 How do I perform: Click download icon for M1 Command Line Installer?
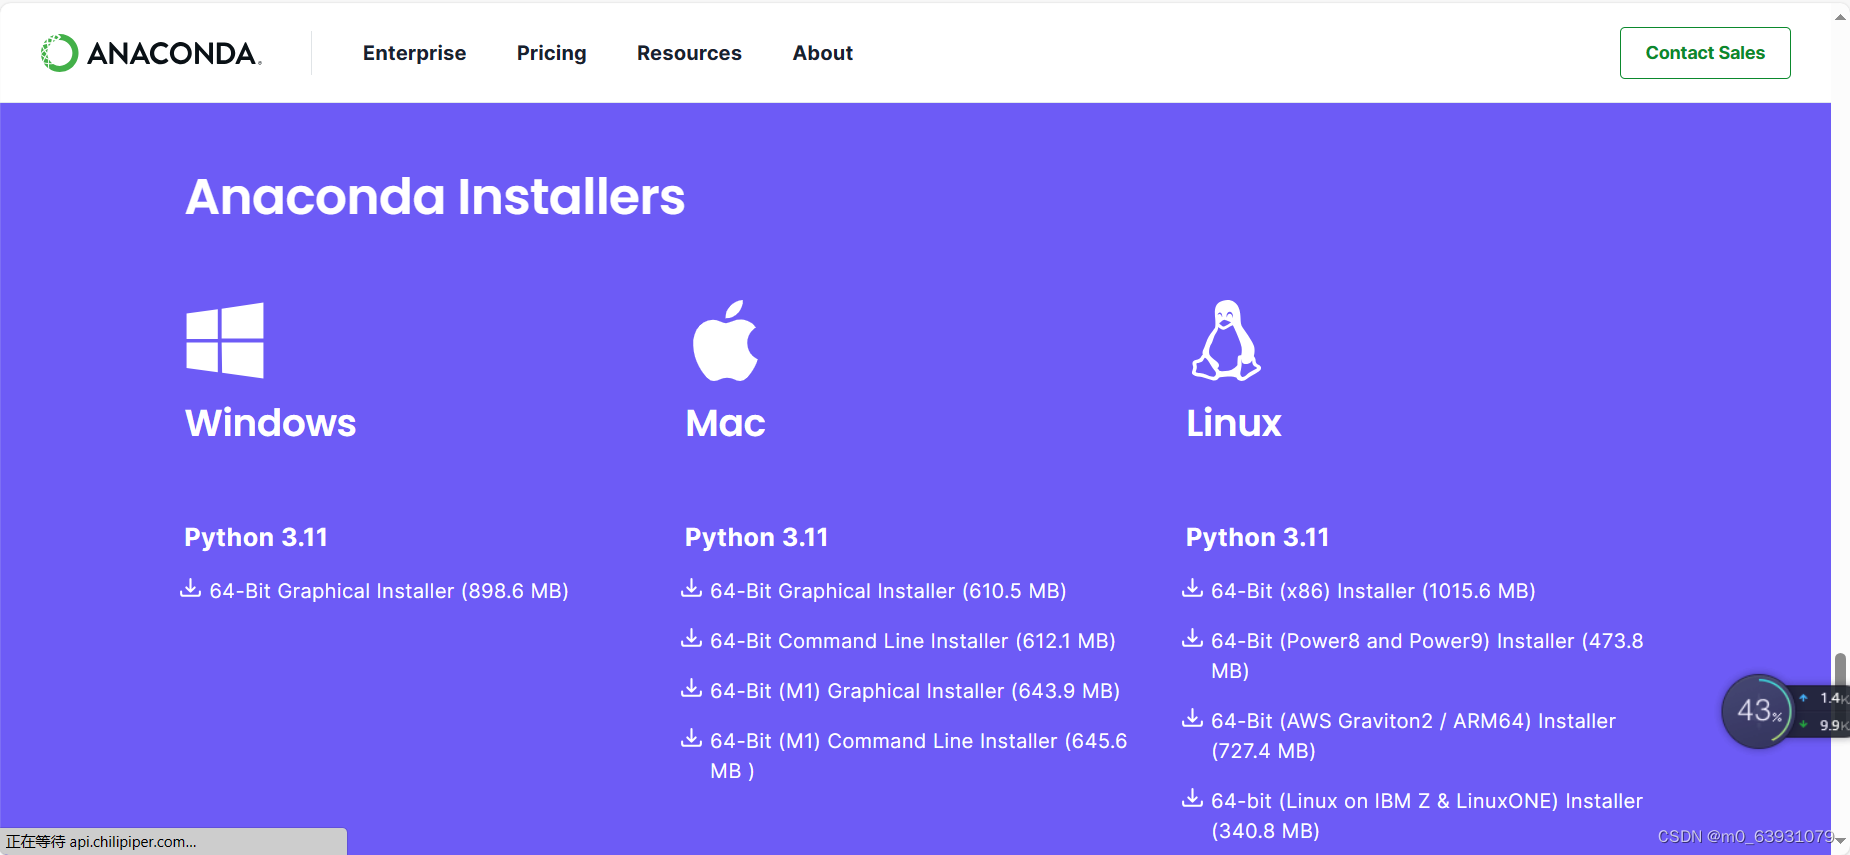coord(691,738)
